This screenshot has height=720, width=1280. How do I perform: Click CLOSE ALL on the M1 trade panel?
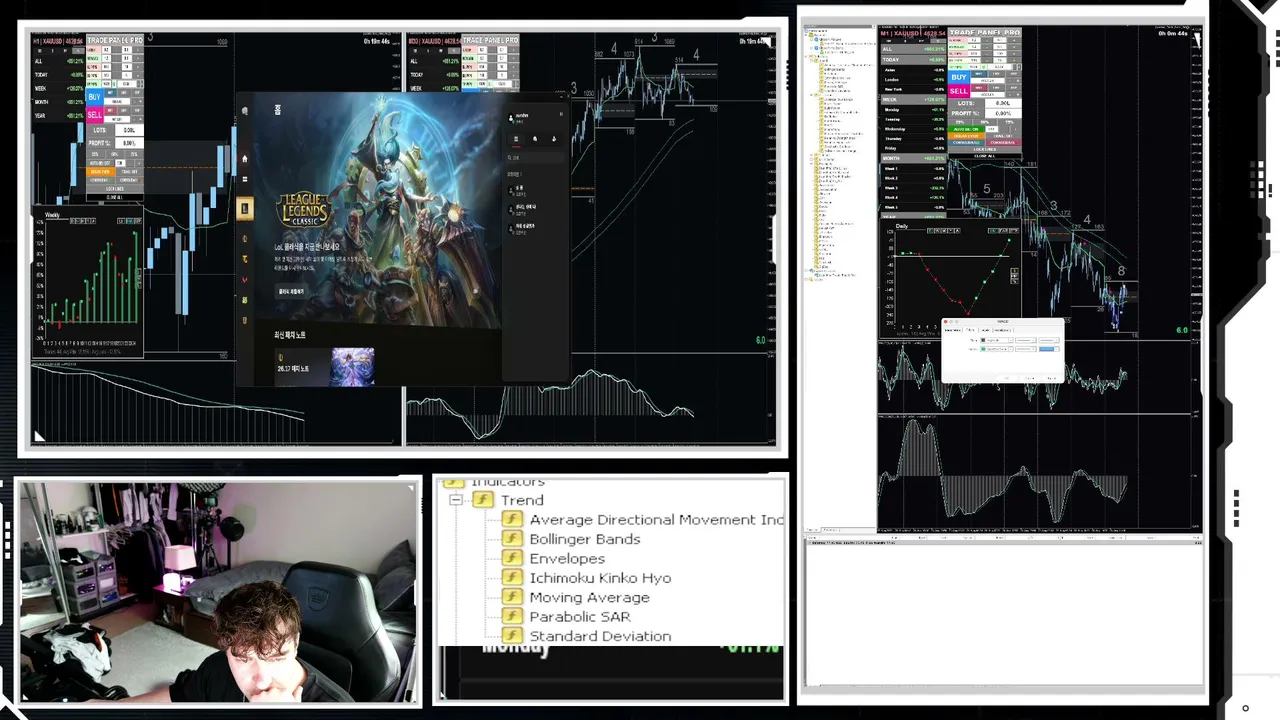tap(985, 156)
